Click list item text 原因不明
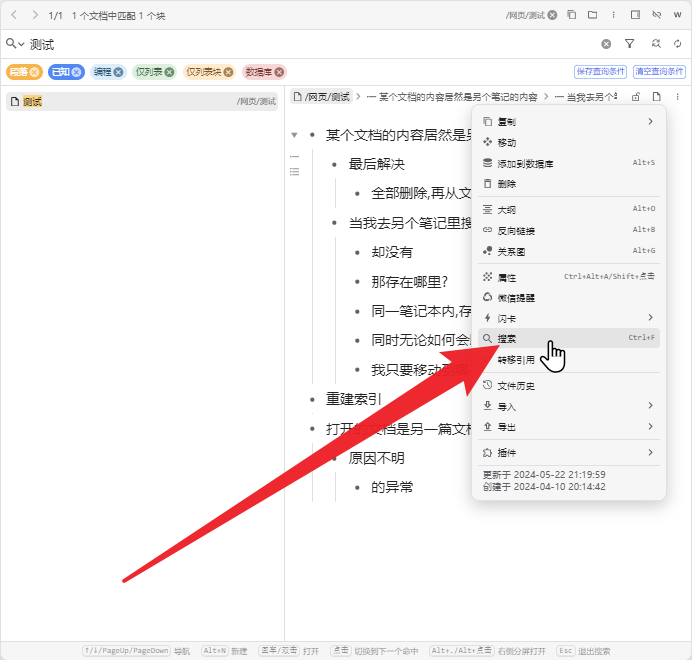 376,458
